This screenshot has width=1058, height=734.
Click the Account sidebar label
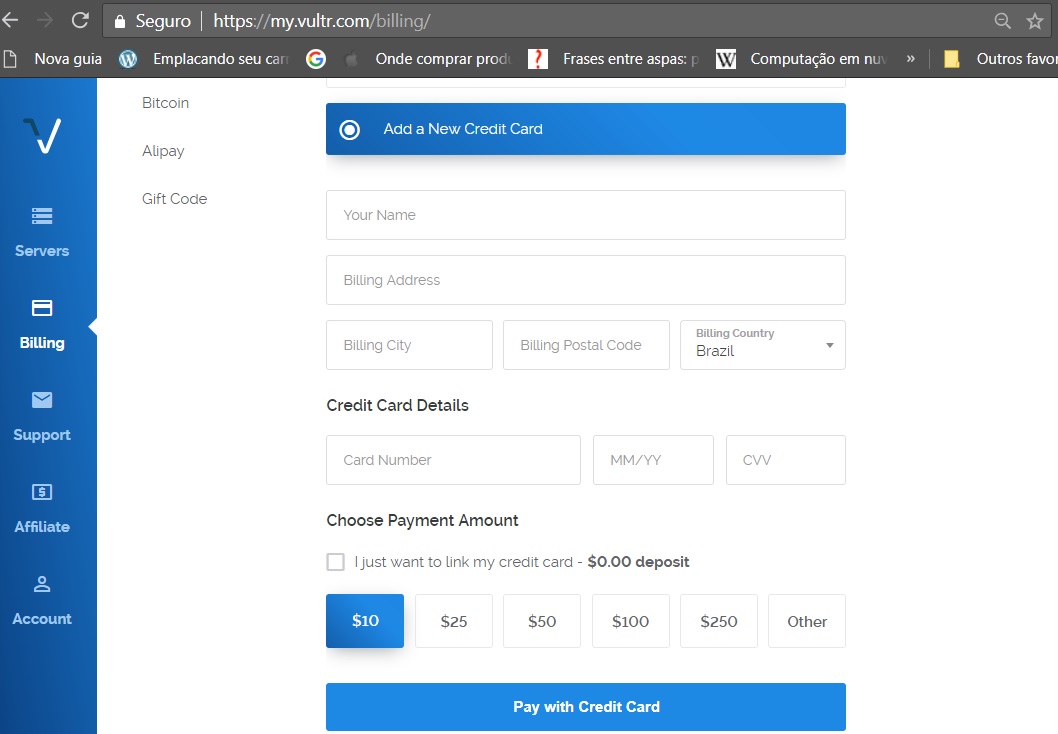point(42,619)
